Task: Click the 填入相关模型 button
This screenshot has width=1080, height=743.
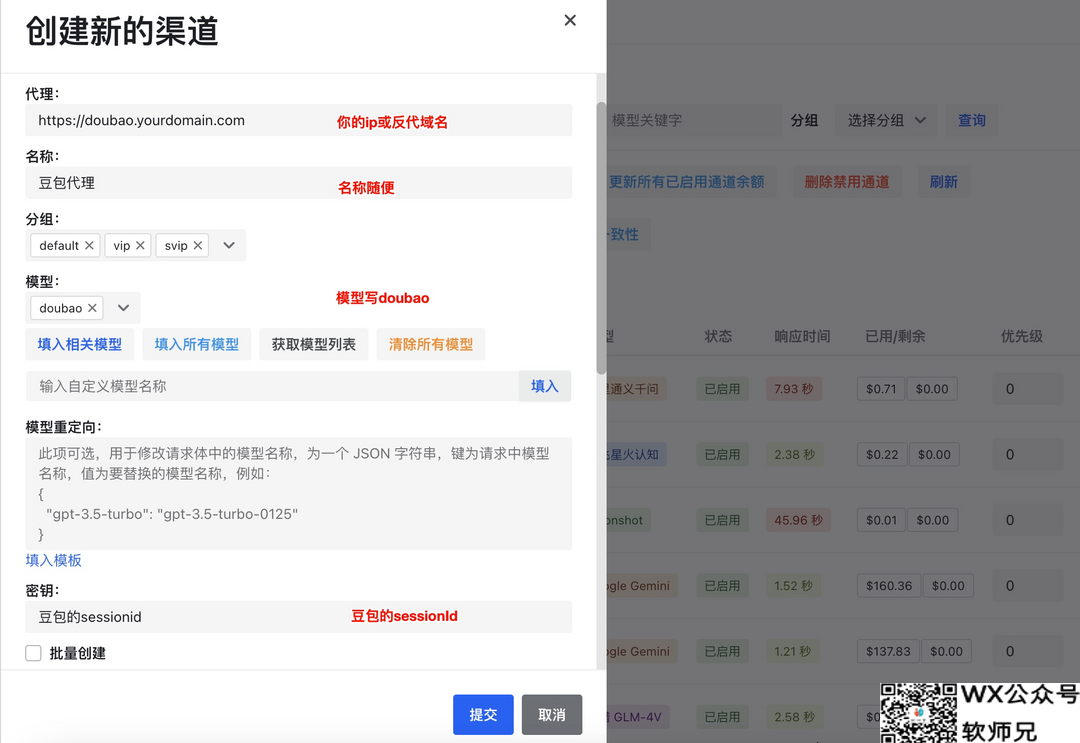Action: (80, 344)
